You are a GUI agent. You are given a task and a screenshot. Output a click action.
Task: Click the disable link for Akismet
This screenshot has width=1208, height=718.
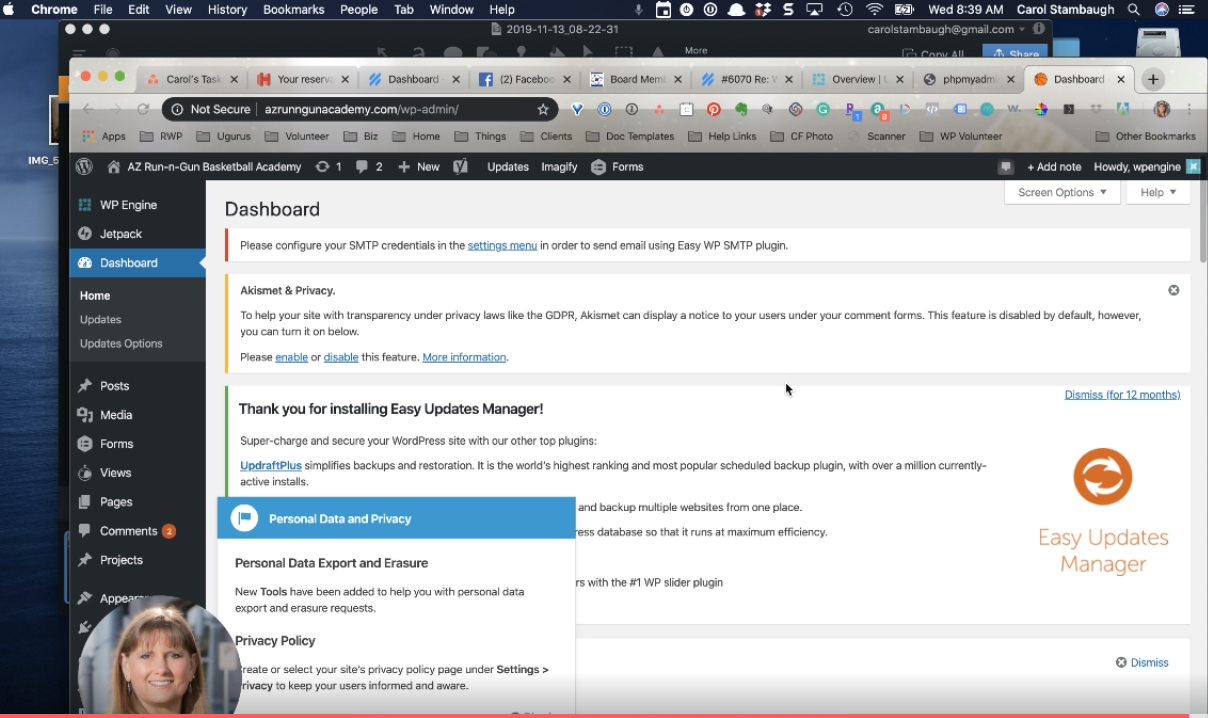click(341, 357)
